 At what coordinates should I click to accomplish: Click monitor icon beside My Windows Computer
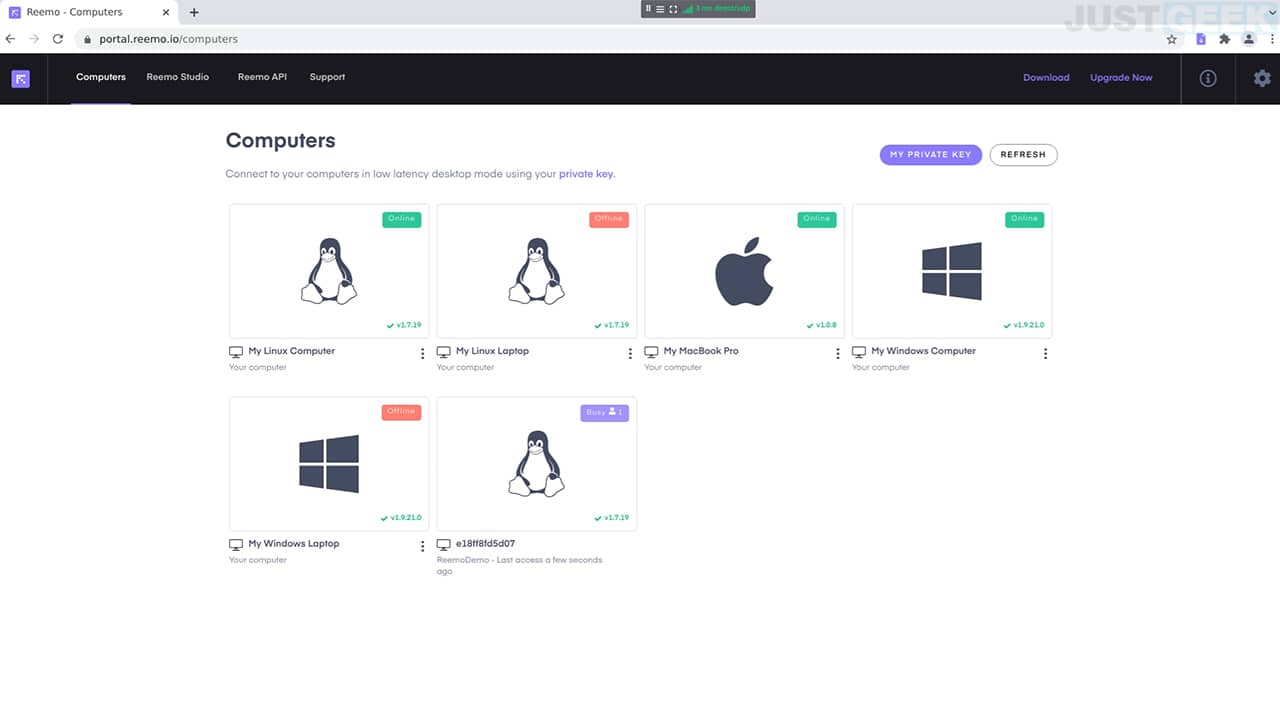click(x=859, y=352)
